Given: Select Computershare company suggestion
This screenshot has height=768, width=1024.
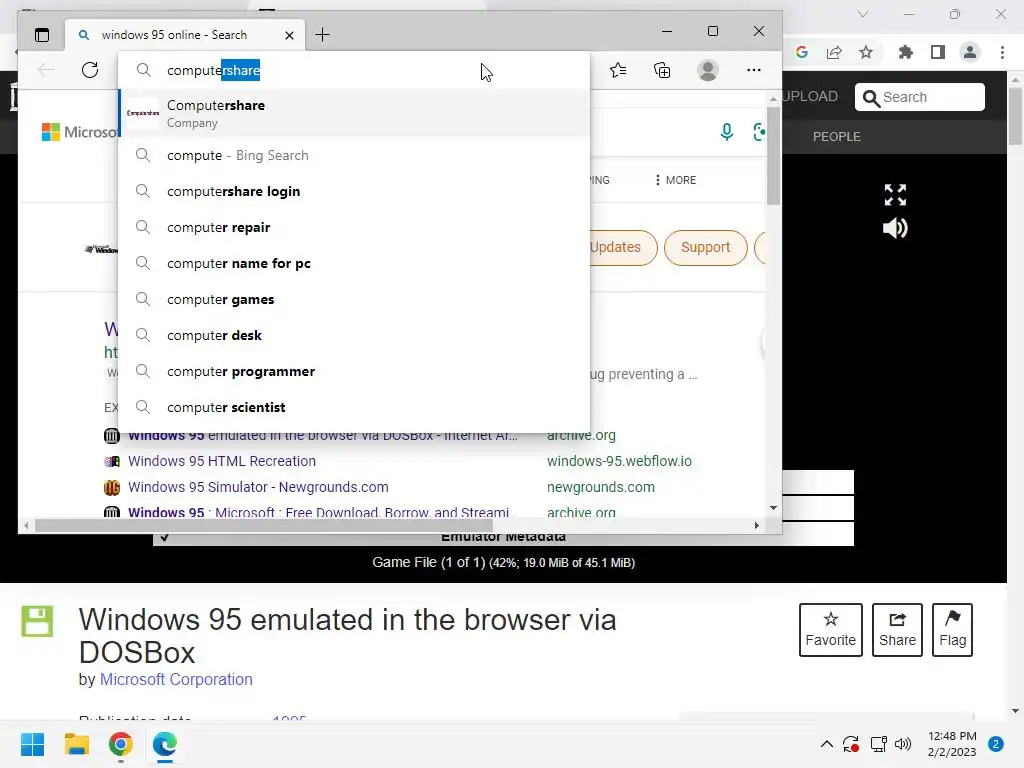Looking at the screenshot, I should (x=355, y=113).
